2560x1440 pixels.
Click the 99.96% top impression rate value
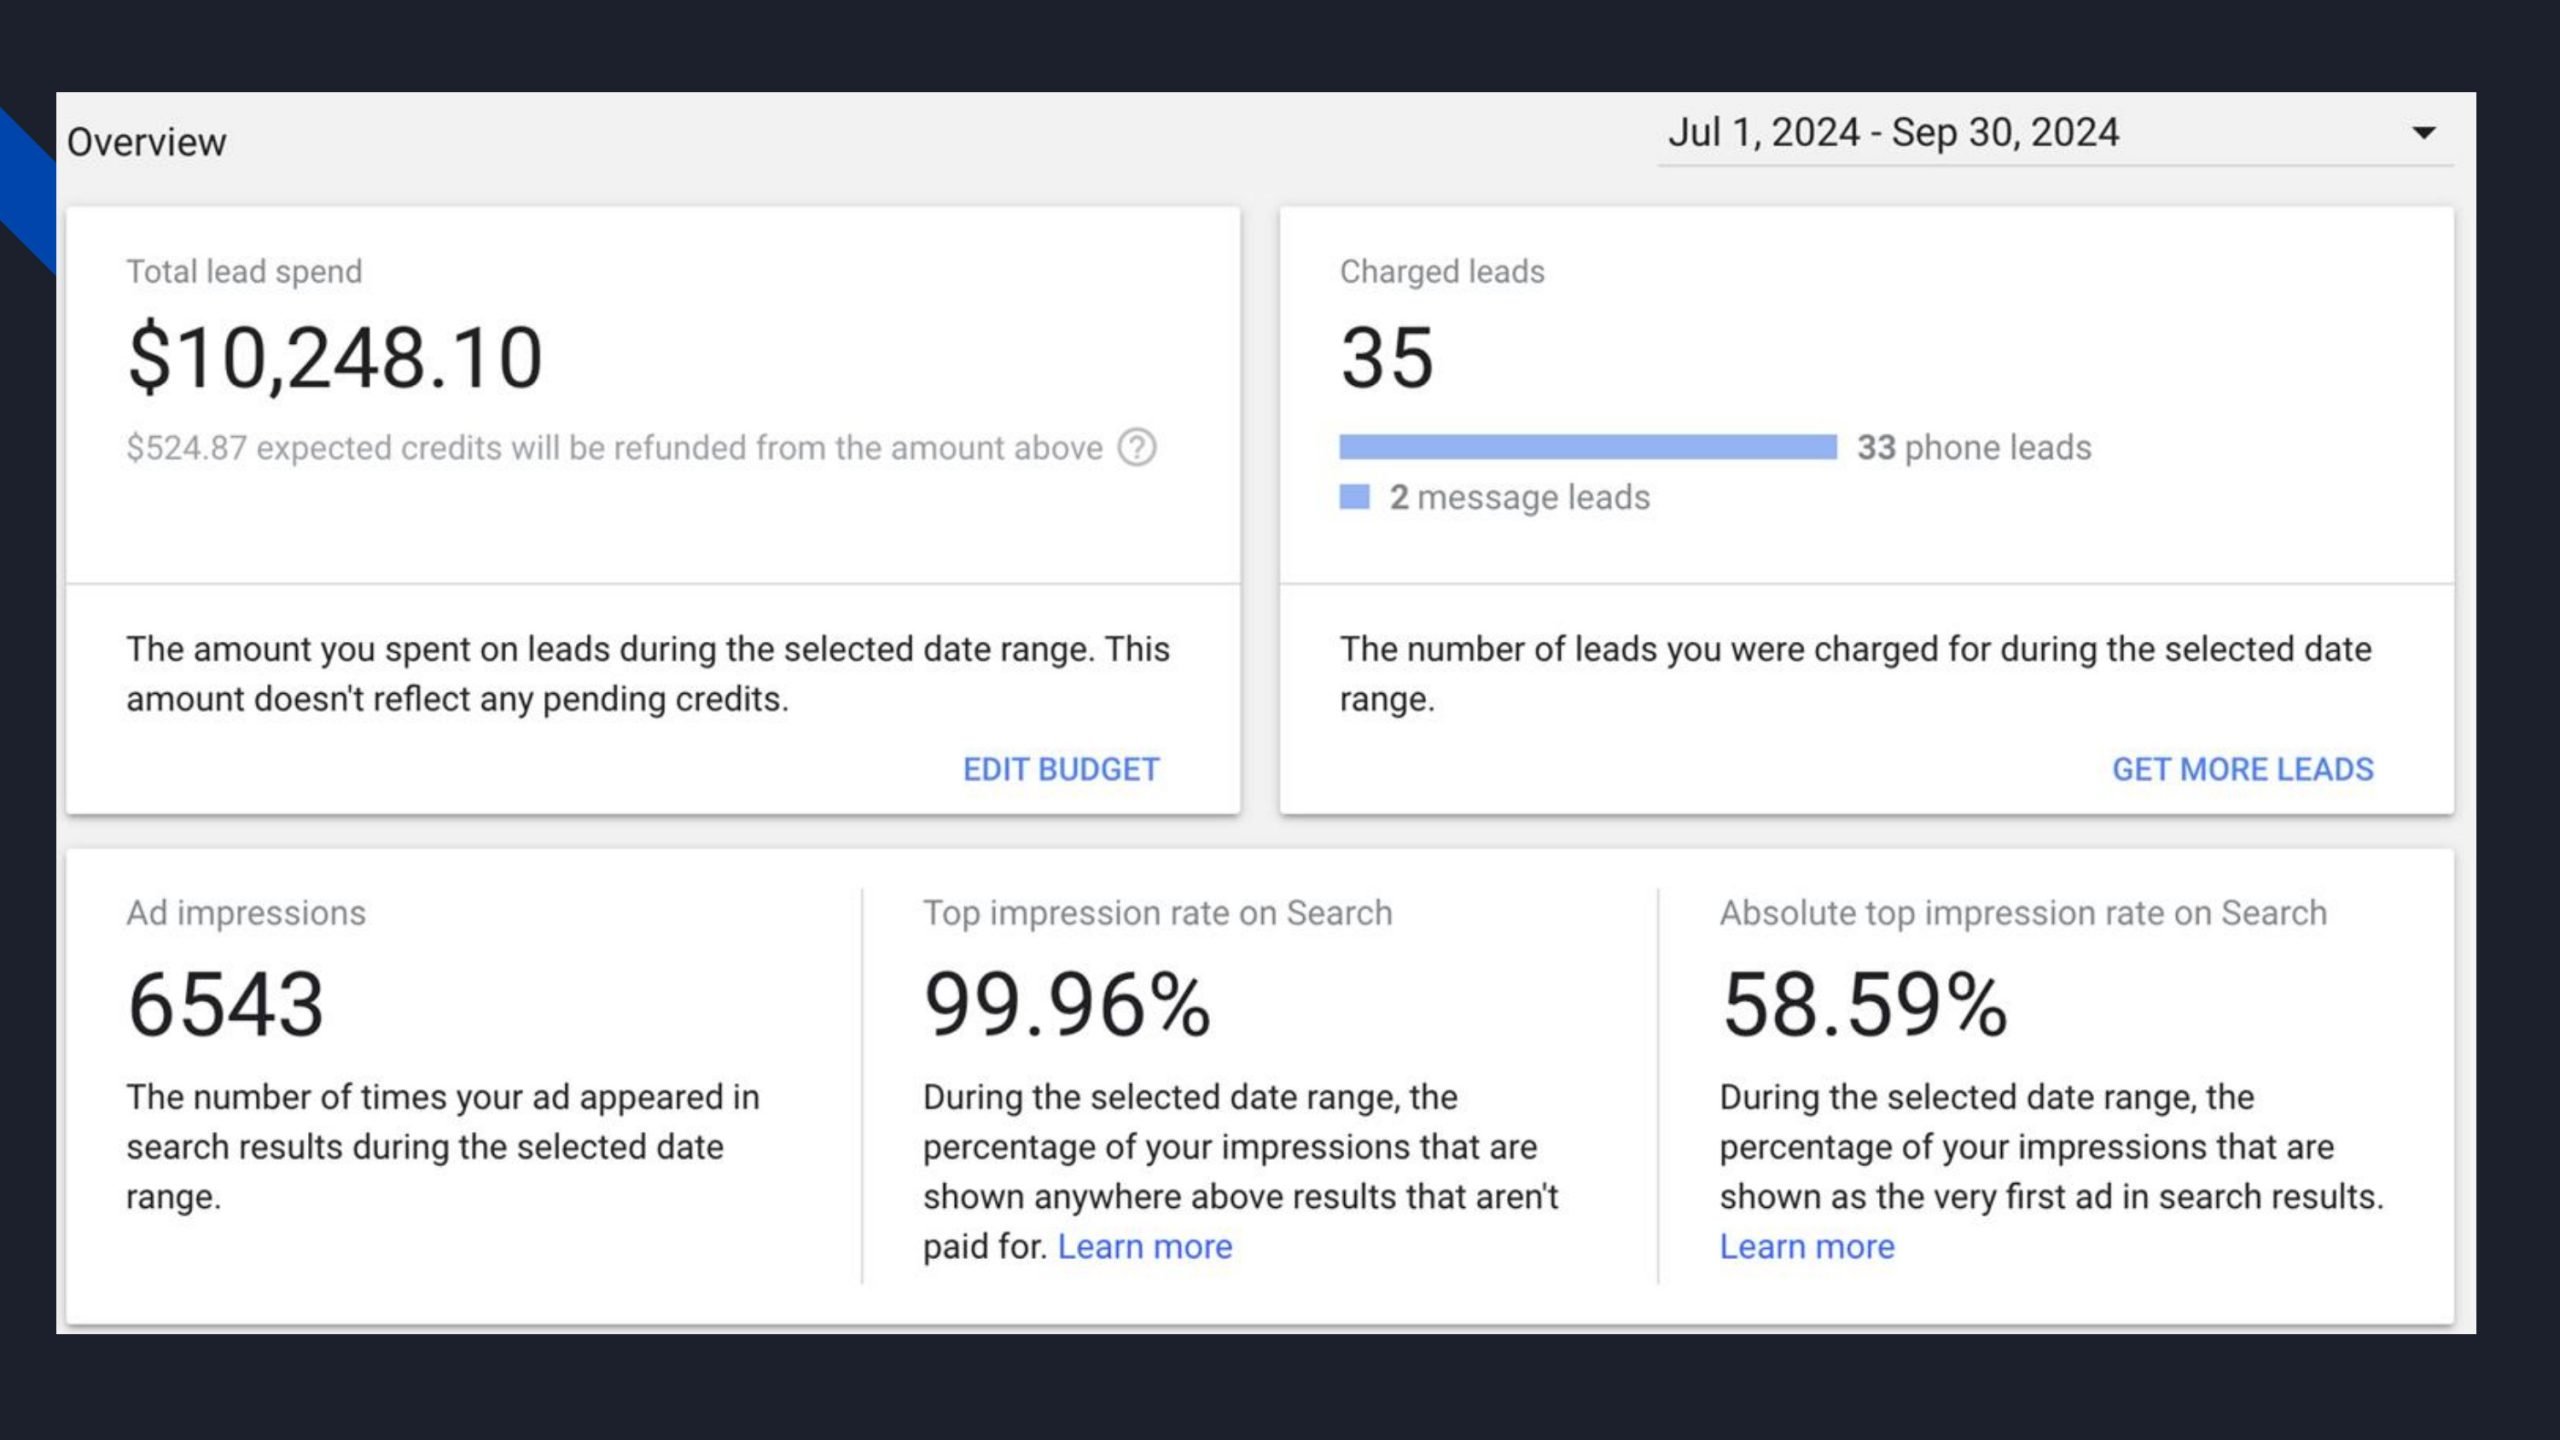coord(1067,1005)
